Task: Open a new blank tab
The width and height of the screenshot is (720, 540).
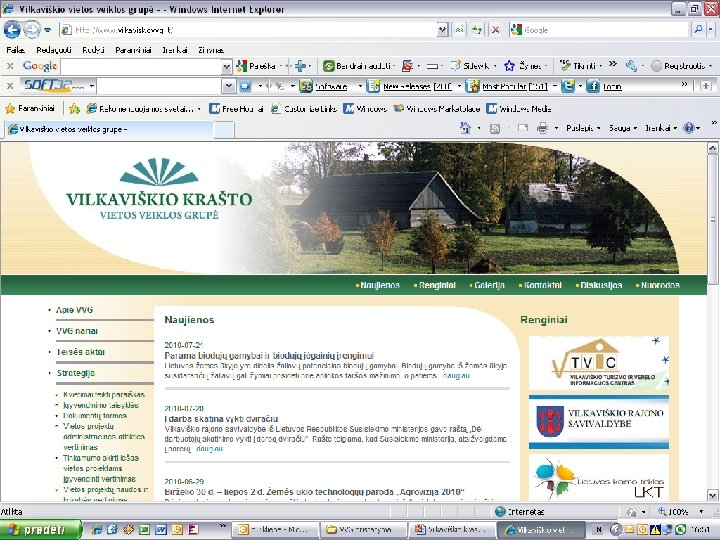Action: [x=224, y=130]
